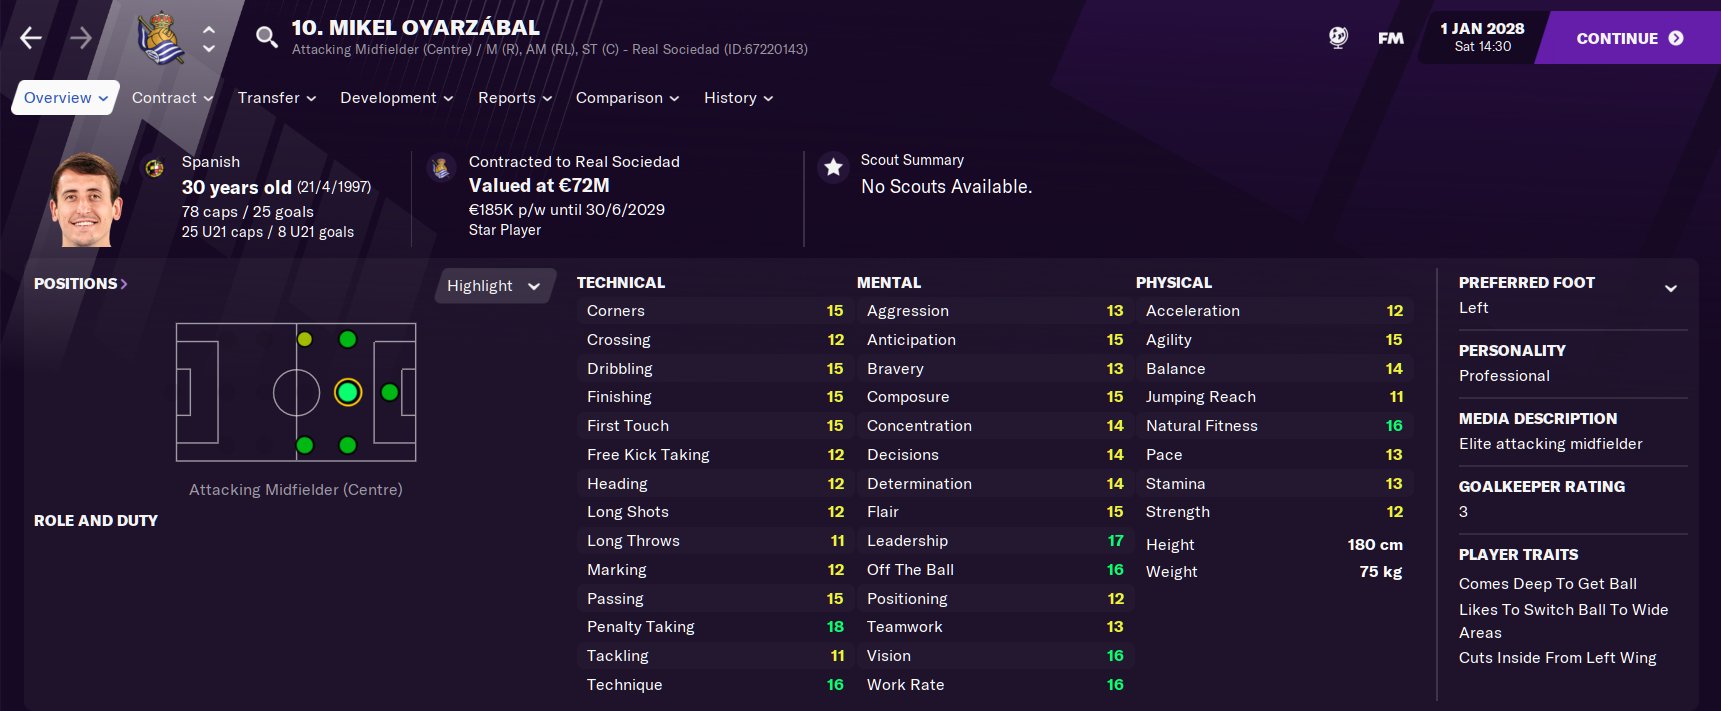Click the back navigation arrow
Image resolution: width=1721 pixels, height=711 pixels.
[x=31, y=38]
